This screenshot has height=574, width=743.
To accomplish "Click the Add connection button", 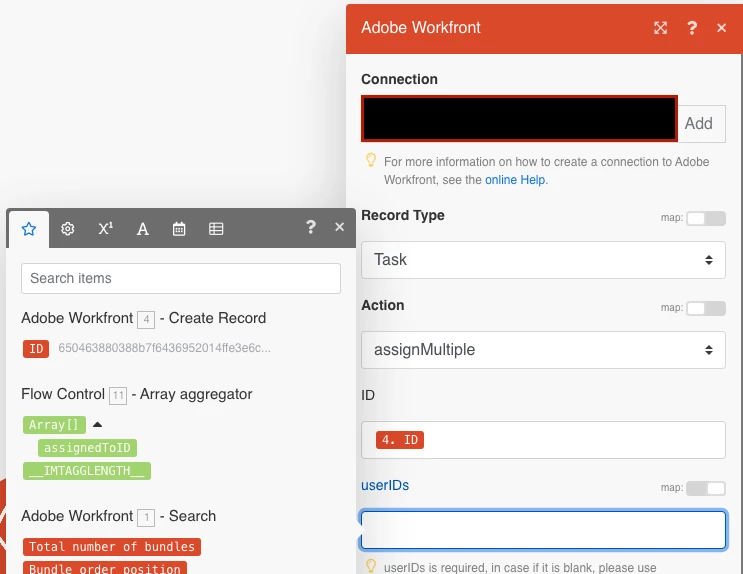I will tap(699, 124).
